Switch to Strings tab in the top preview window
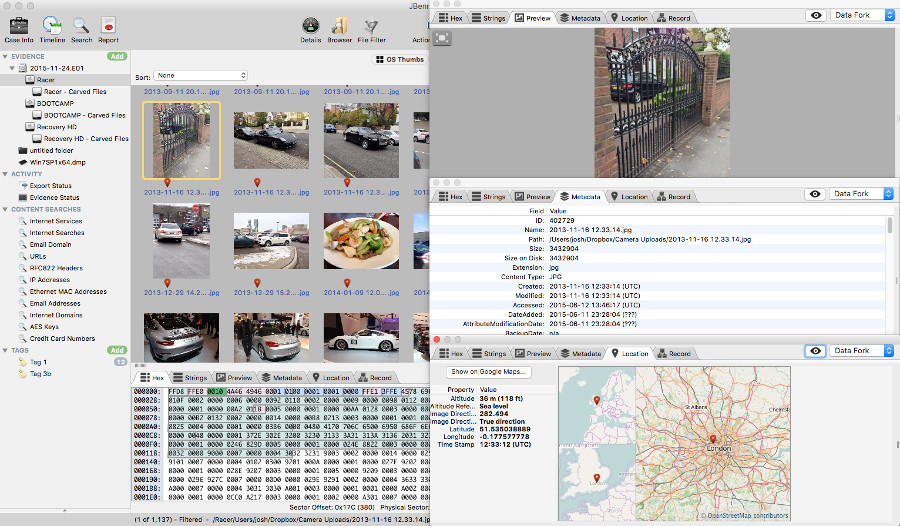900x526 pixels. tap(489, 17)
